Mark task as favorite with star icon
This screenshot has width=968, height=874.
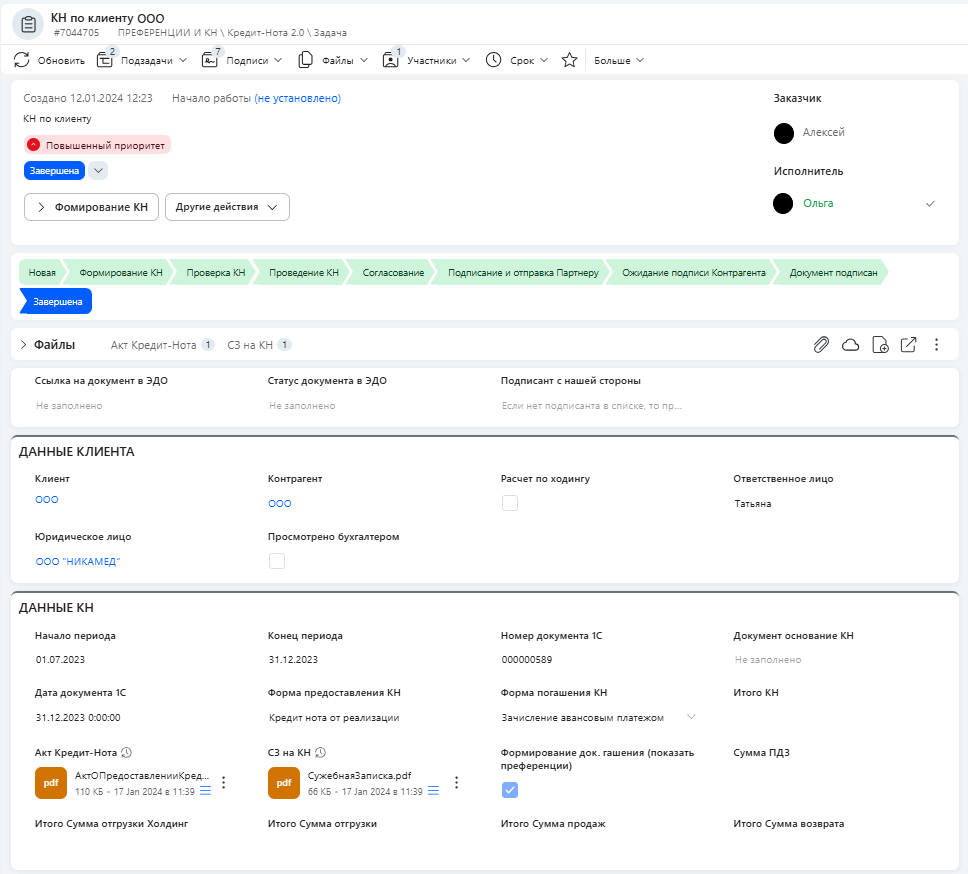(569, 60)
